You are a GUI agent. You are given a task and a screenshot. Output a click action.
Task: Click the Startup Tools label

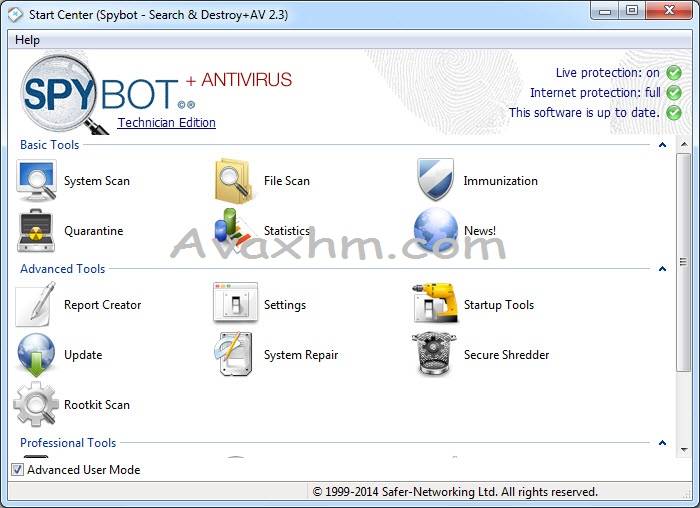[x=499, y=305]
